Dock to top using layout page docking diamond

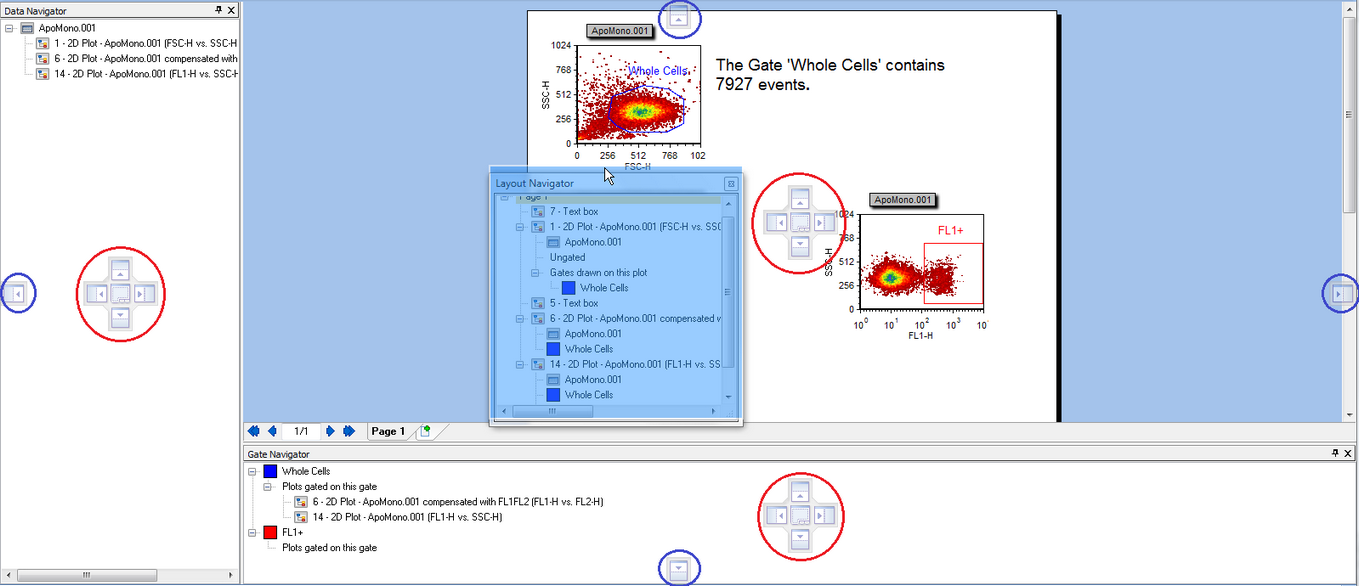[799, 199]
